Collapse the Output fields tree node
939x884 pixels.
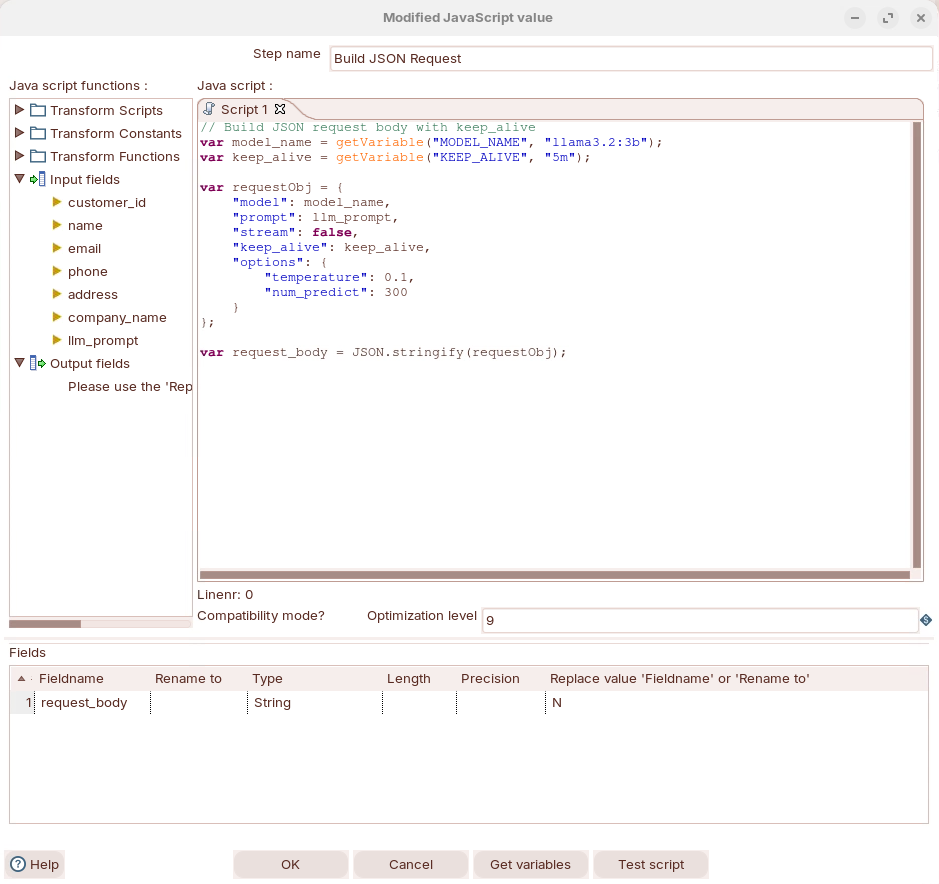pyautogui.click(x=19, y=363)
